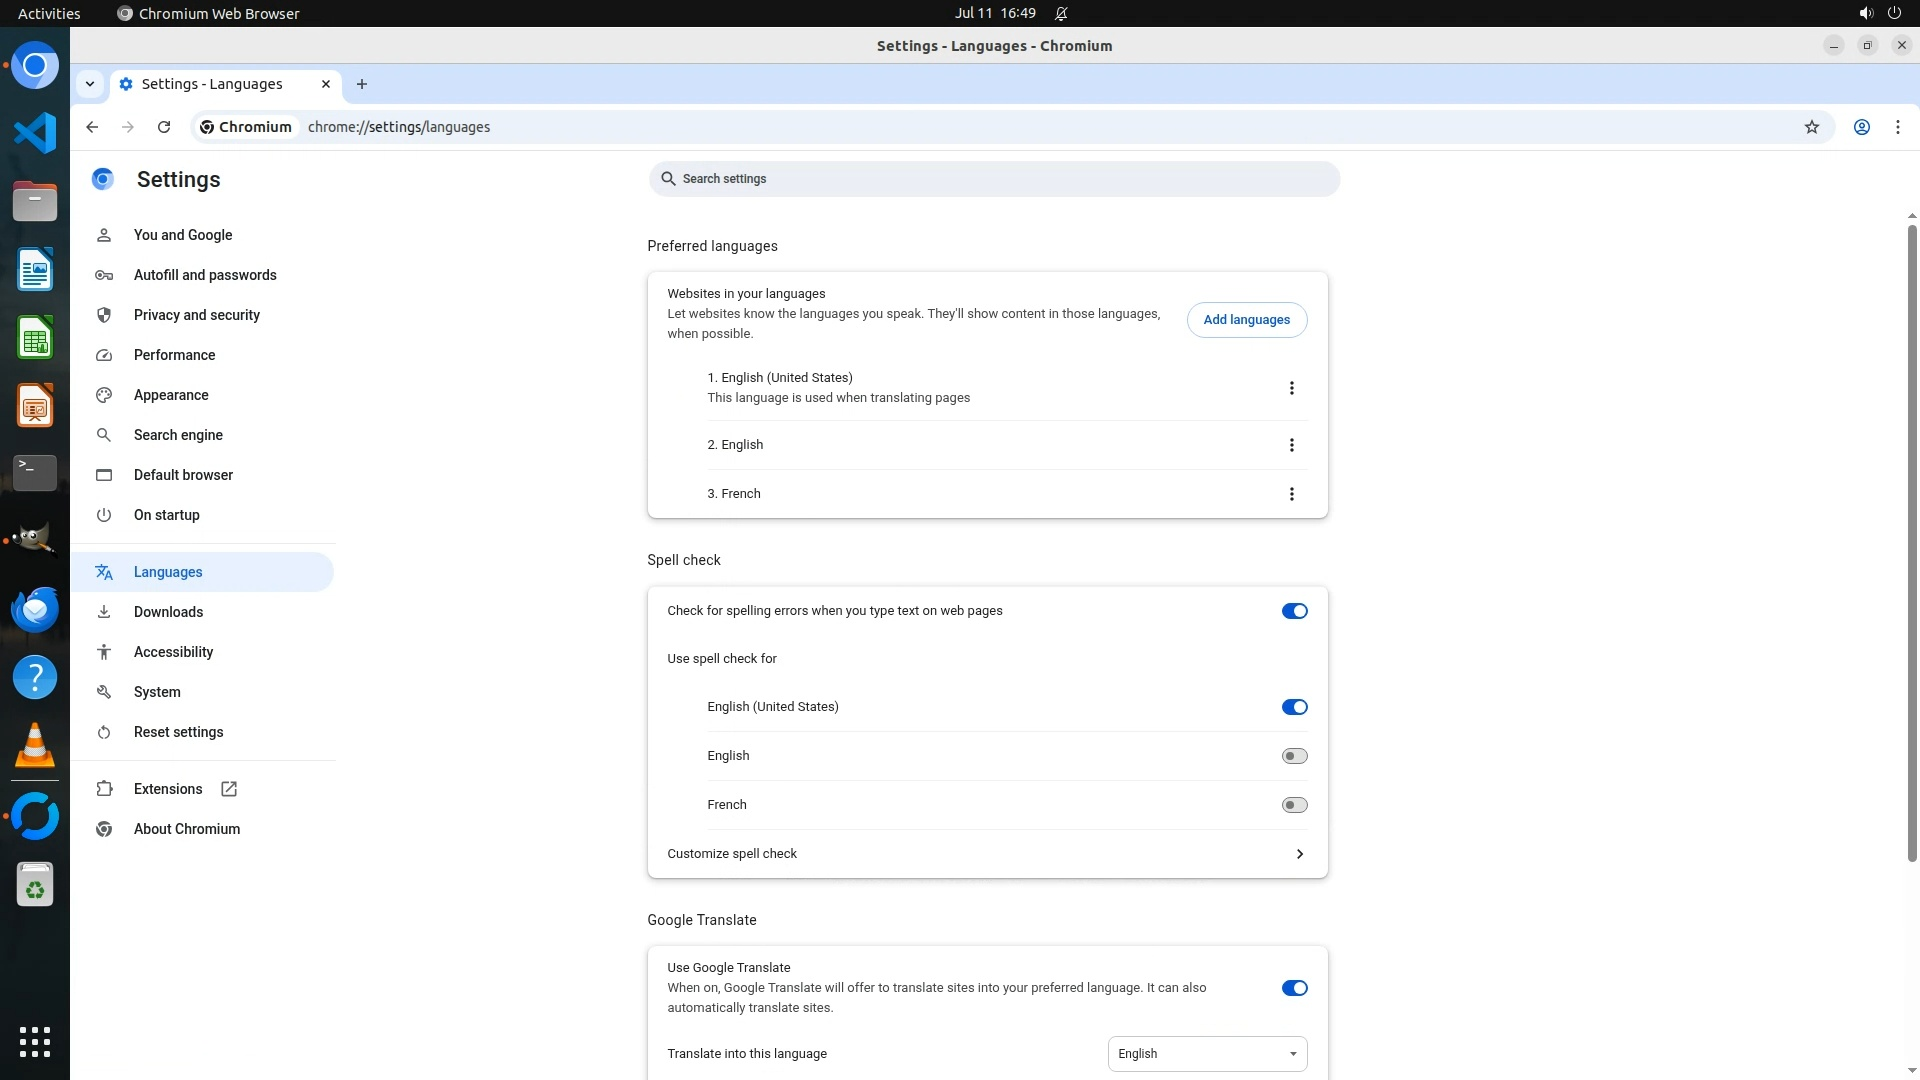Click the Add languages button

[1246, 320]
